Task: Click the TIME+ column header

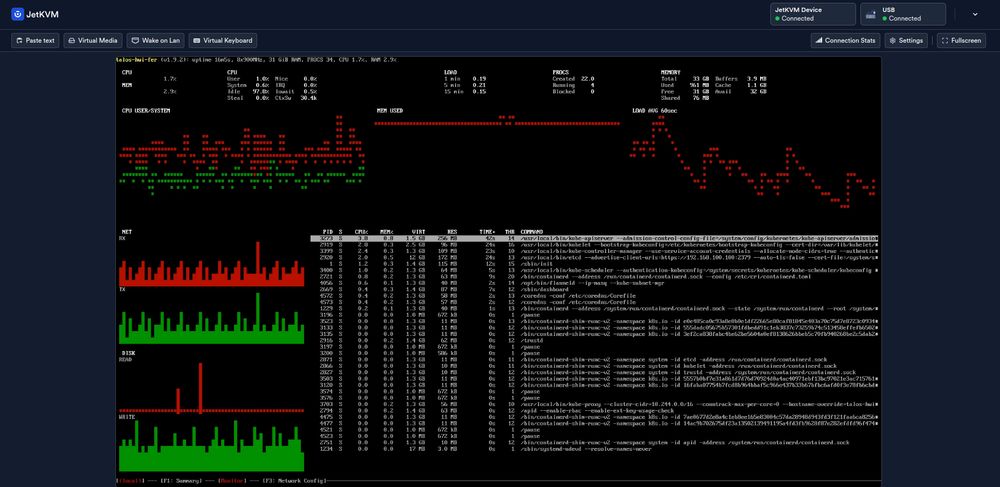Action: 487,231
